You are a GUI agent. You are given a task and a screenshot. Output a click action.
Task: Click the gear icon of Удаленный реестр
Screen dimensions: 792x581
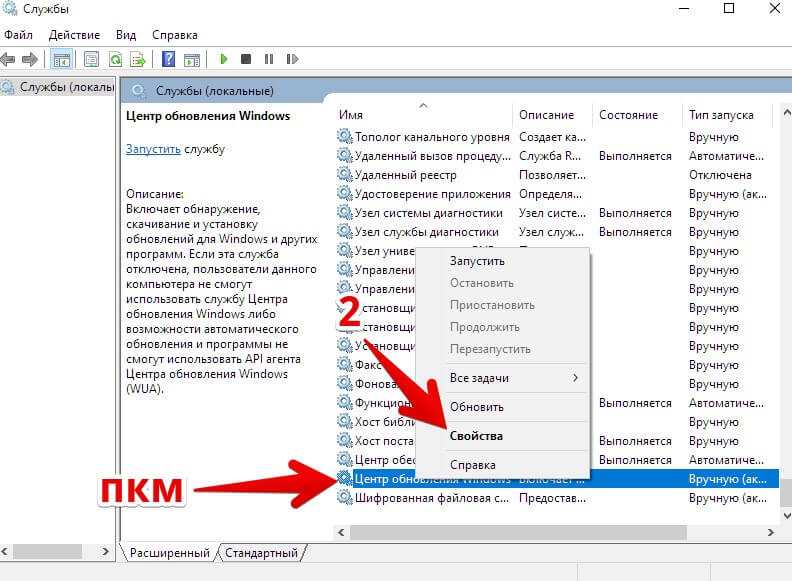tap(345, 175)
